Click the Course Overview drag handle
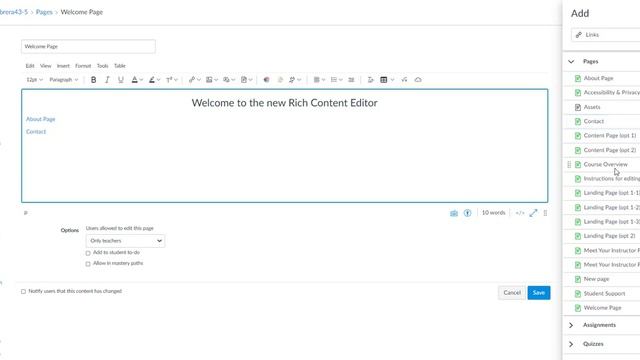The image size is (640, 360). [x=569, y=164]
